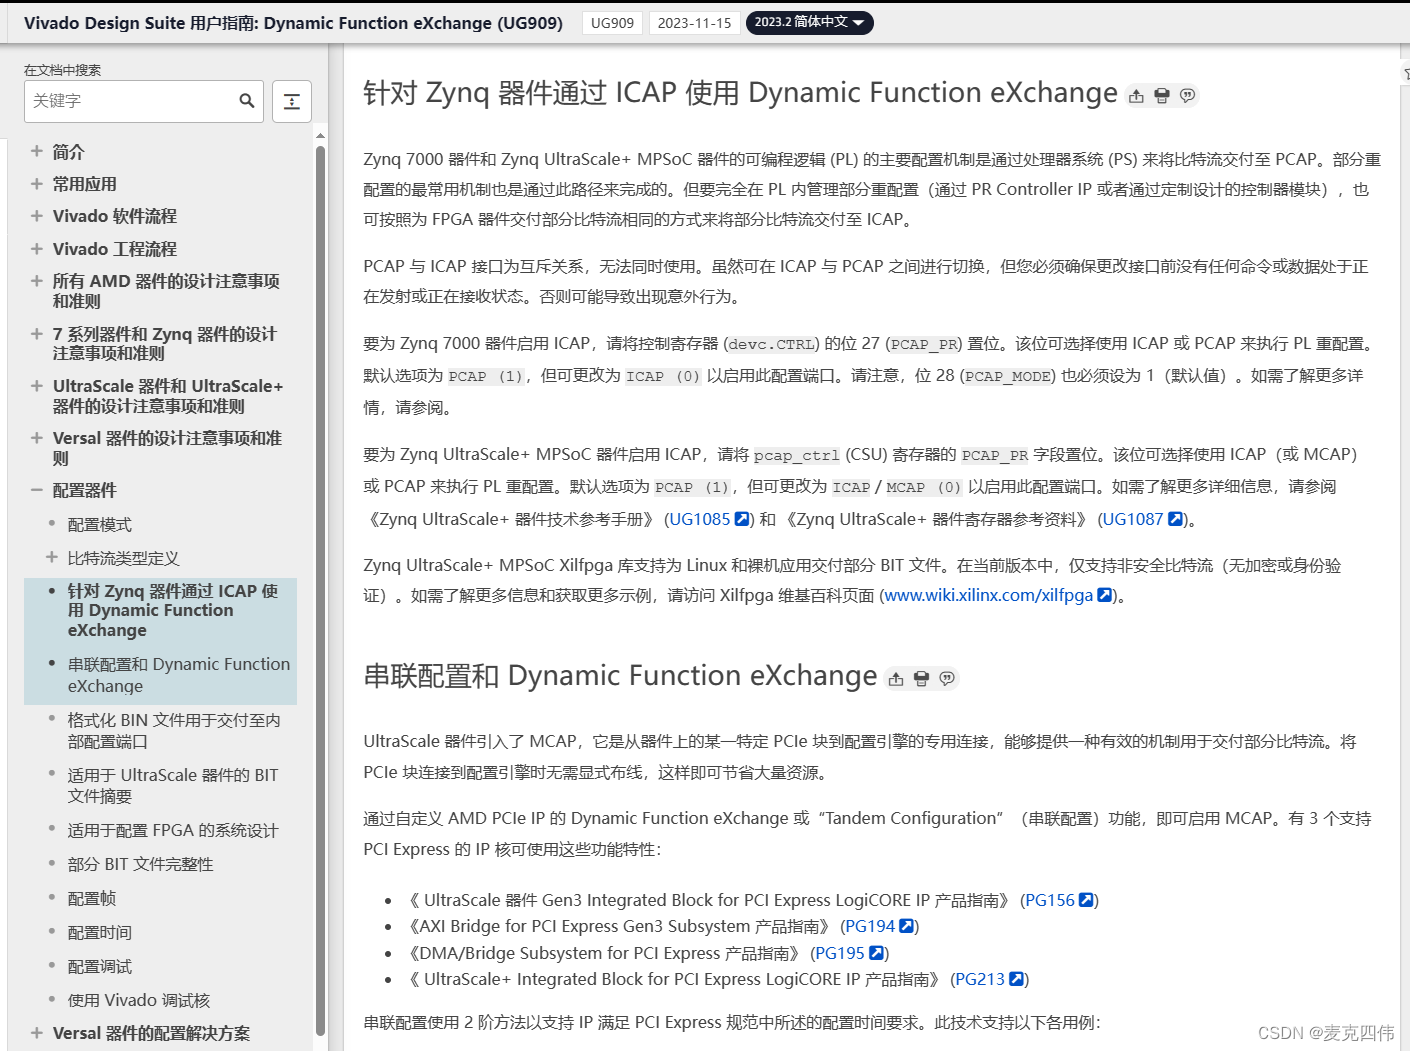Click the print icon beside the ICAP heading
The width and height of the screenshot is (1410, 1051).
click(x=1161, y=95)
